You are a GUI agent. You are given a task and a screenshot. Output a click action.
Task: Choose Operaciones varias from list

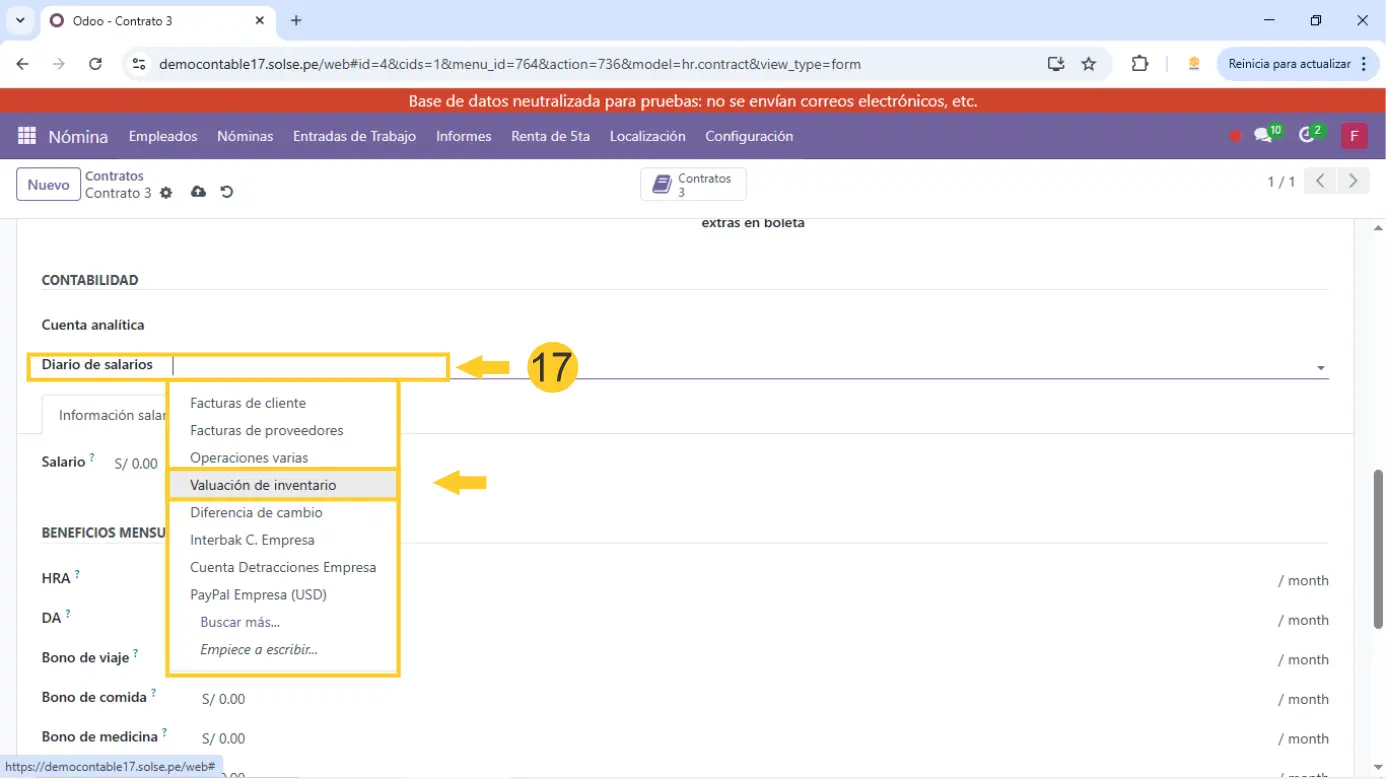(249, 458)
